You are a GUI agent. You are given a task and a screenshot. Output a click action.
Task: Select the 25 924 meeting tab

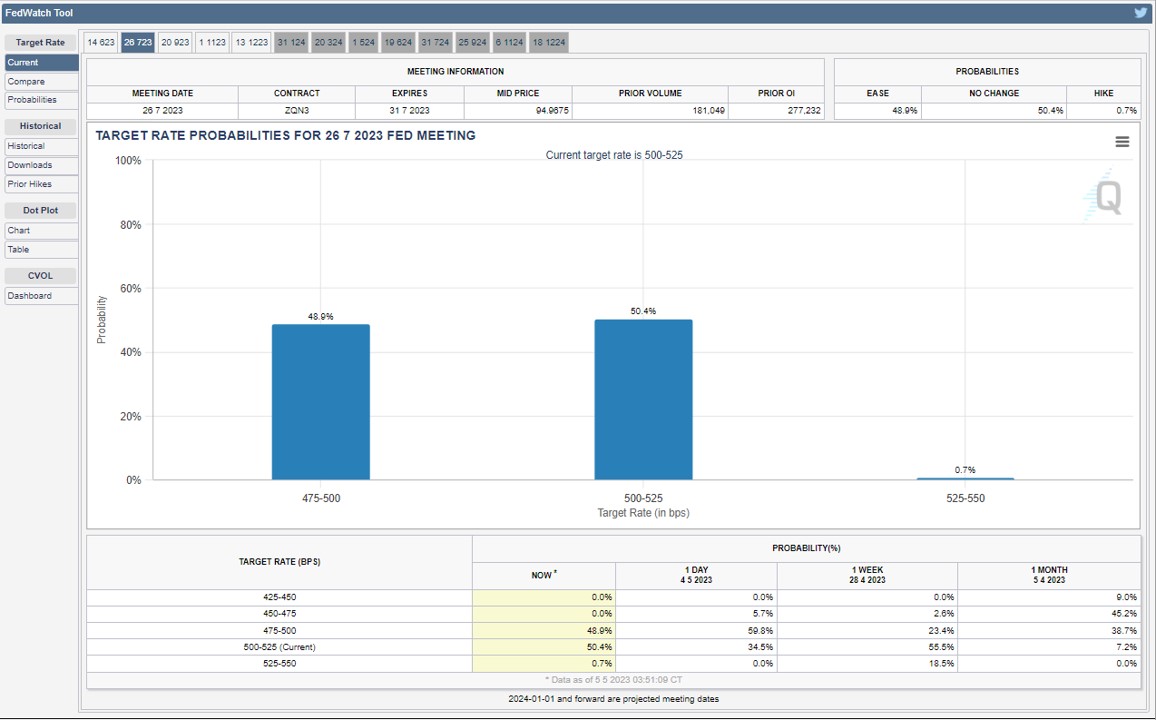[473, 42]
